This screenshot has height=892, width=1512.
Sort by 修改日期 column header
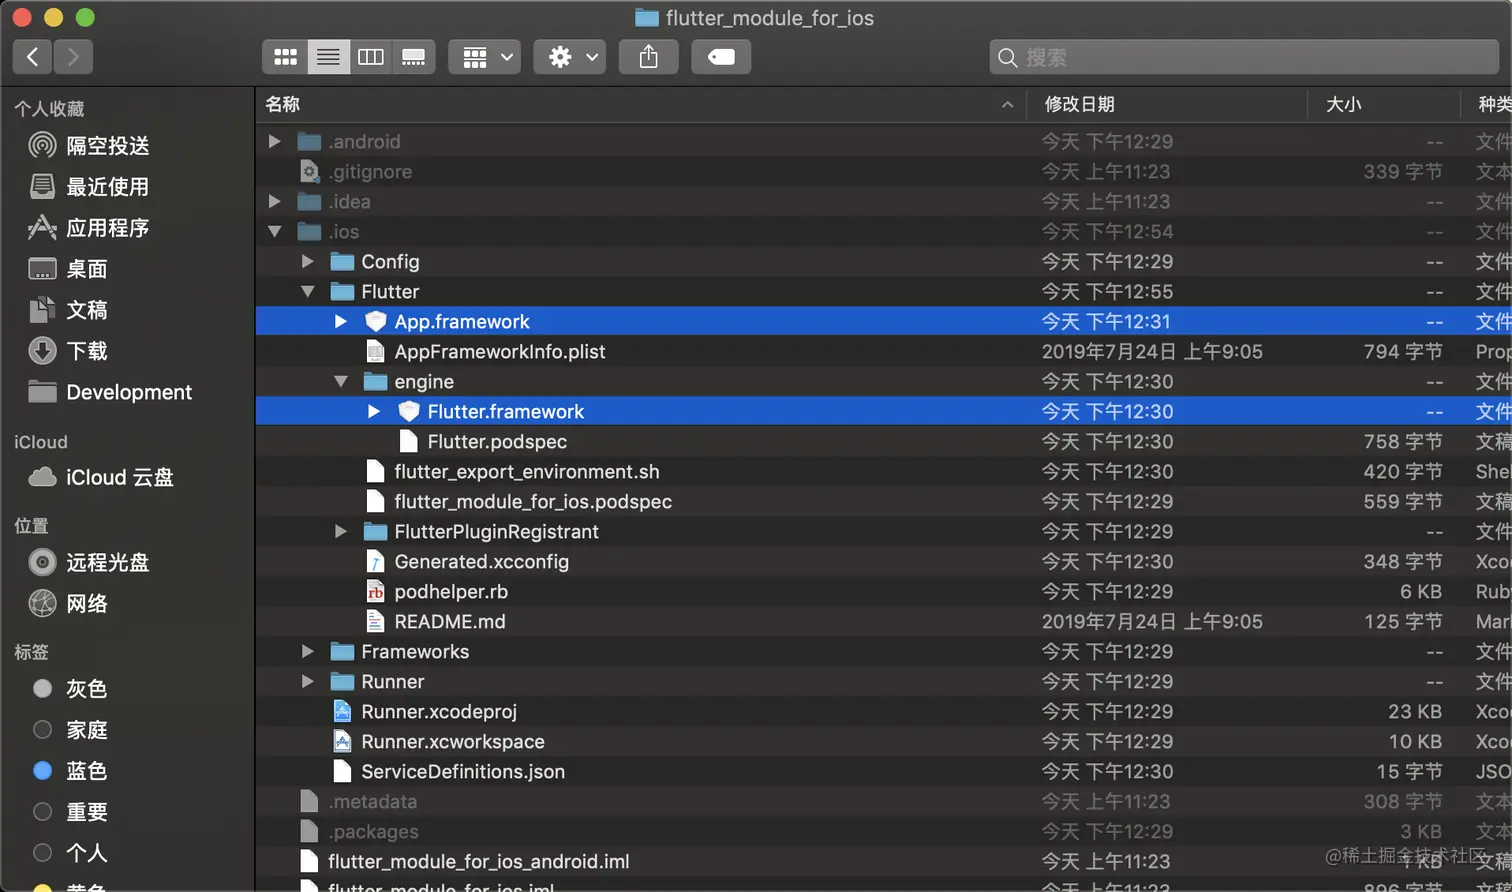[x=1167, y=104]
